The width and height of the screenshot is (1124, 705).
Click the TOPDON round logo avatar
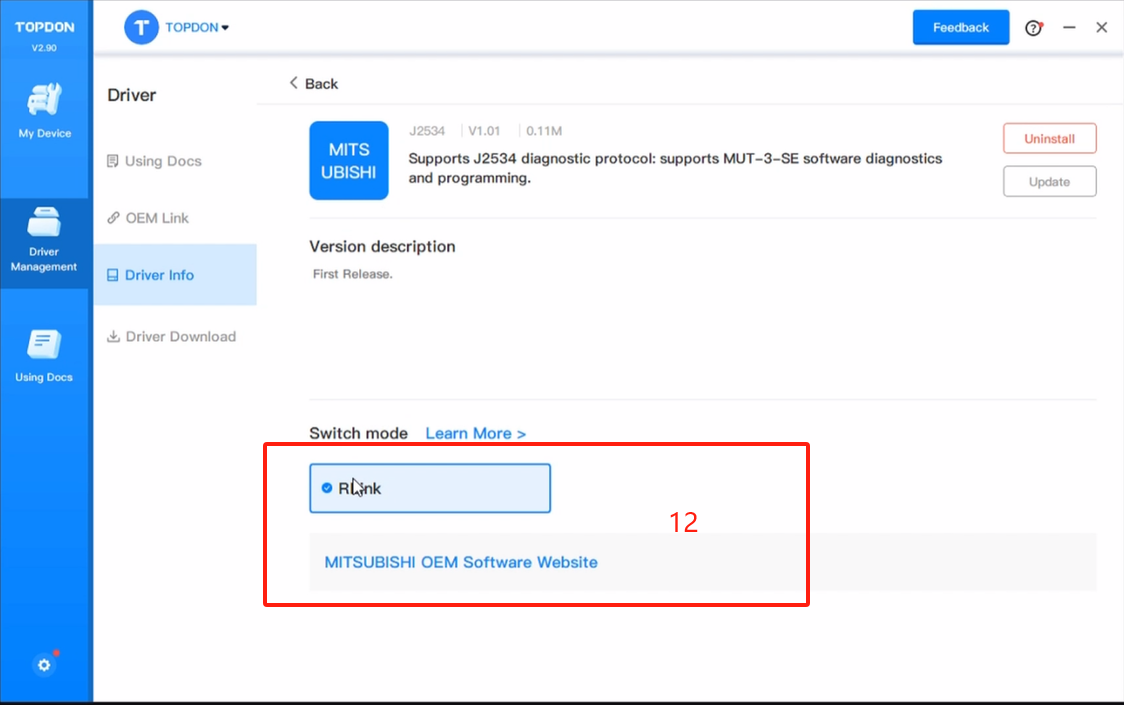click(x=142, y=28)
